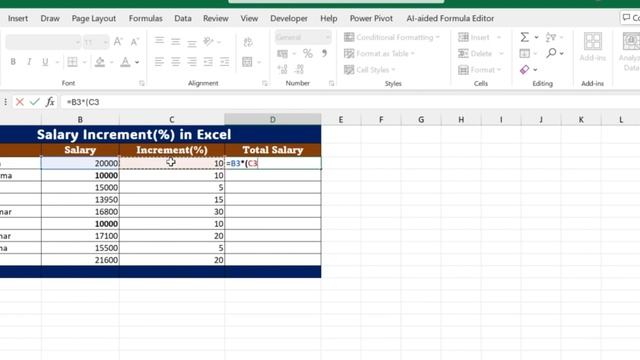Open the Number Format dropdown (General)
The image size is (640, 360).
[x=303, y=37]
